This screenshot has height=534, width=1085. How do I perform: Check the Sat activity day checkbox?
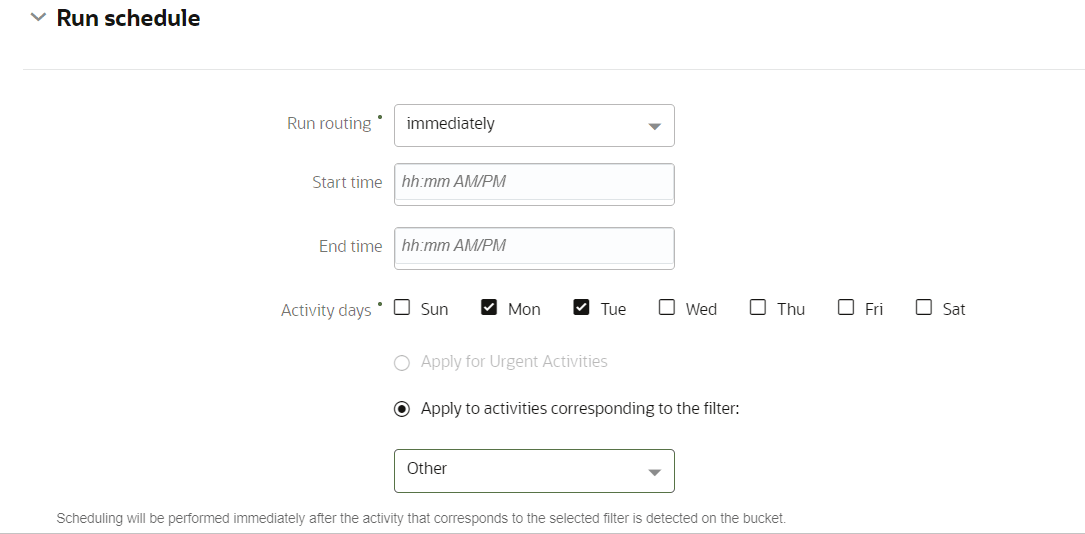coord(924,307)
